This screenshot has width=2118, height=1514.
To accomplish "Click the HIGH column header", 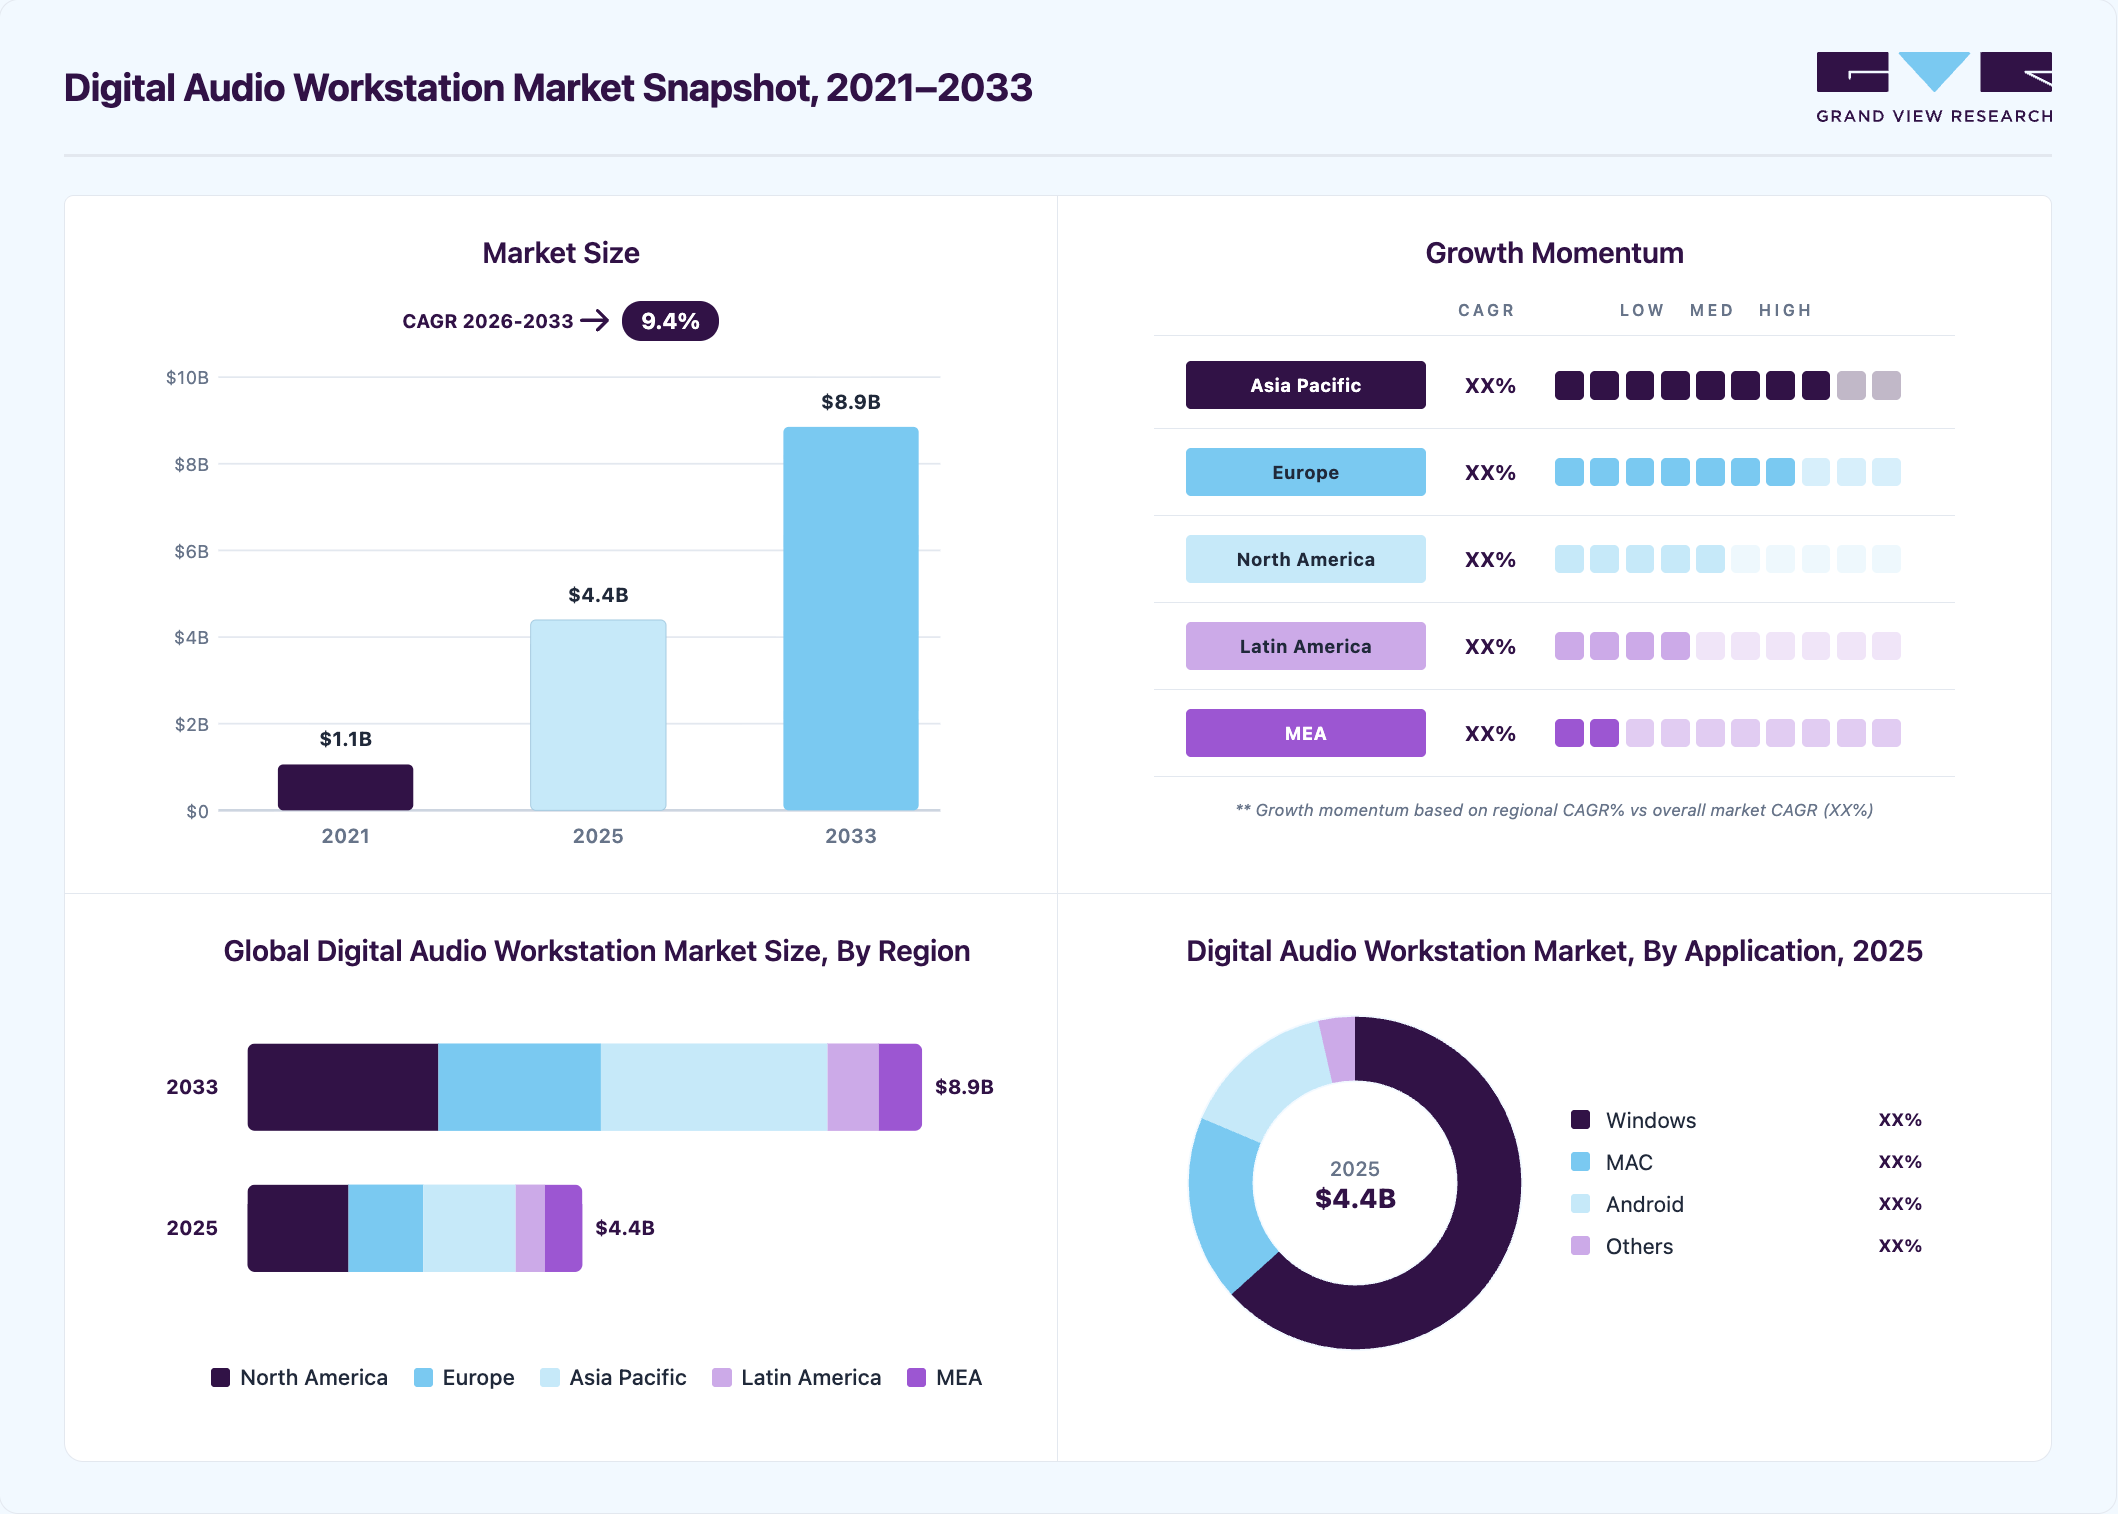I will [1785, 310].
